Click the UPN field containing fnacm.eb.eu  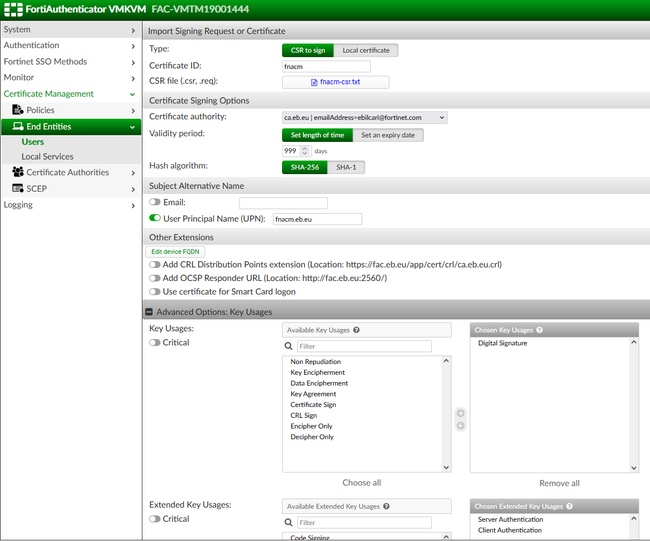pos(318,219)
